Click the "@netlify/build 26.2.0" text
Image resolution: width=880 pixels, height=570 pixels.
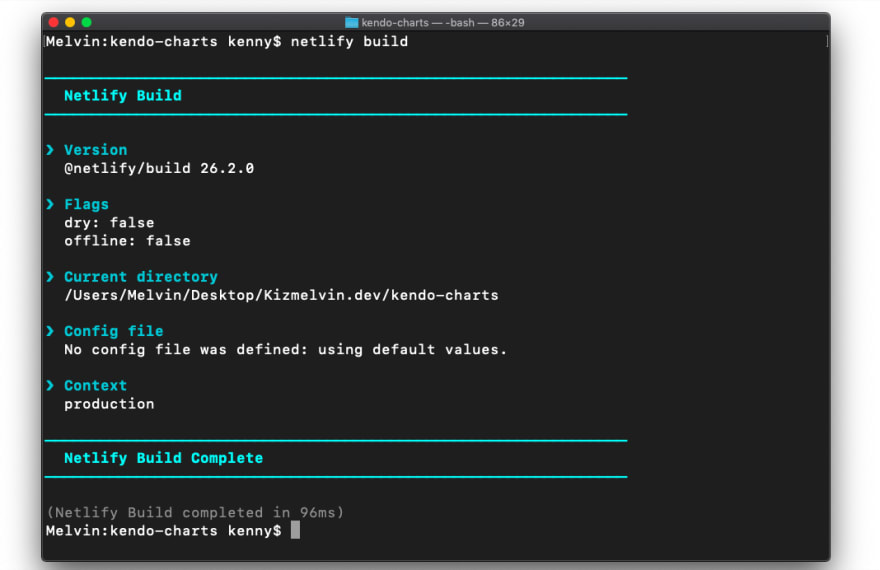[x=159, y=168]
